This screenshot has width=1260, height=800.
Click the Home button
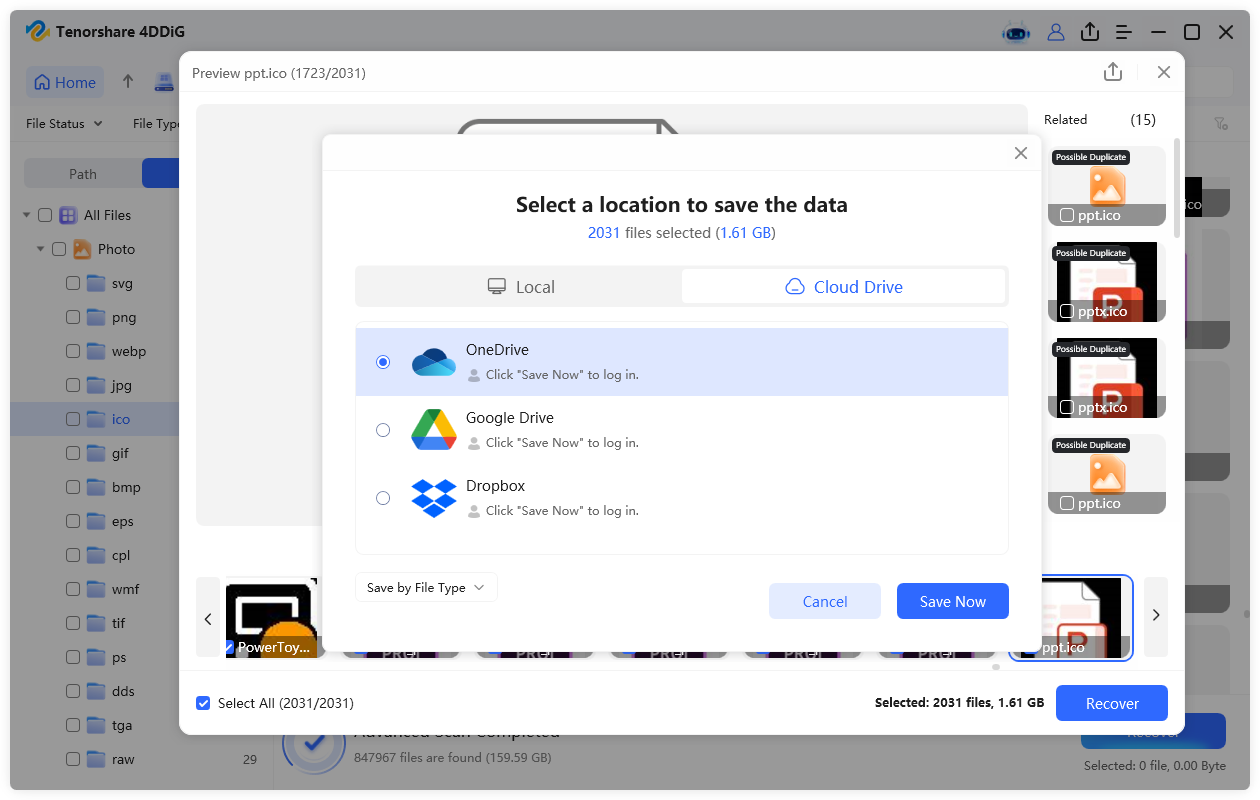click(66, 83)
